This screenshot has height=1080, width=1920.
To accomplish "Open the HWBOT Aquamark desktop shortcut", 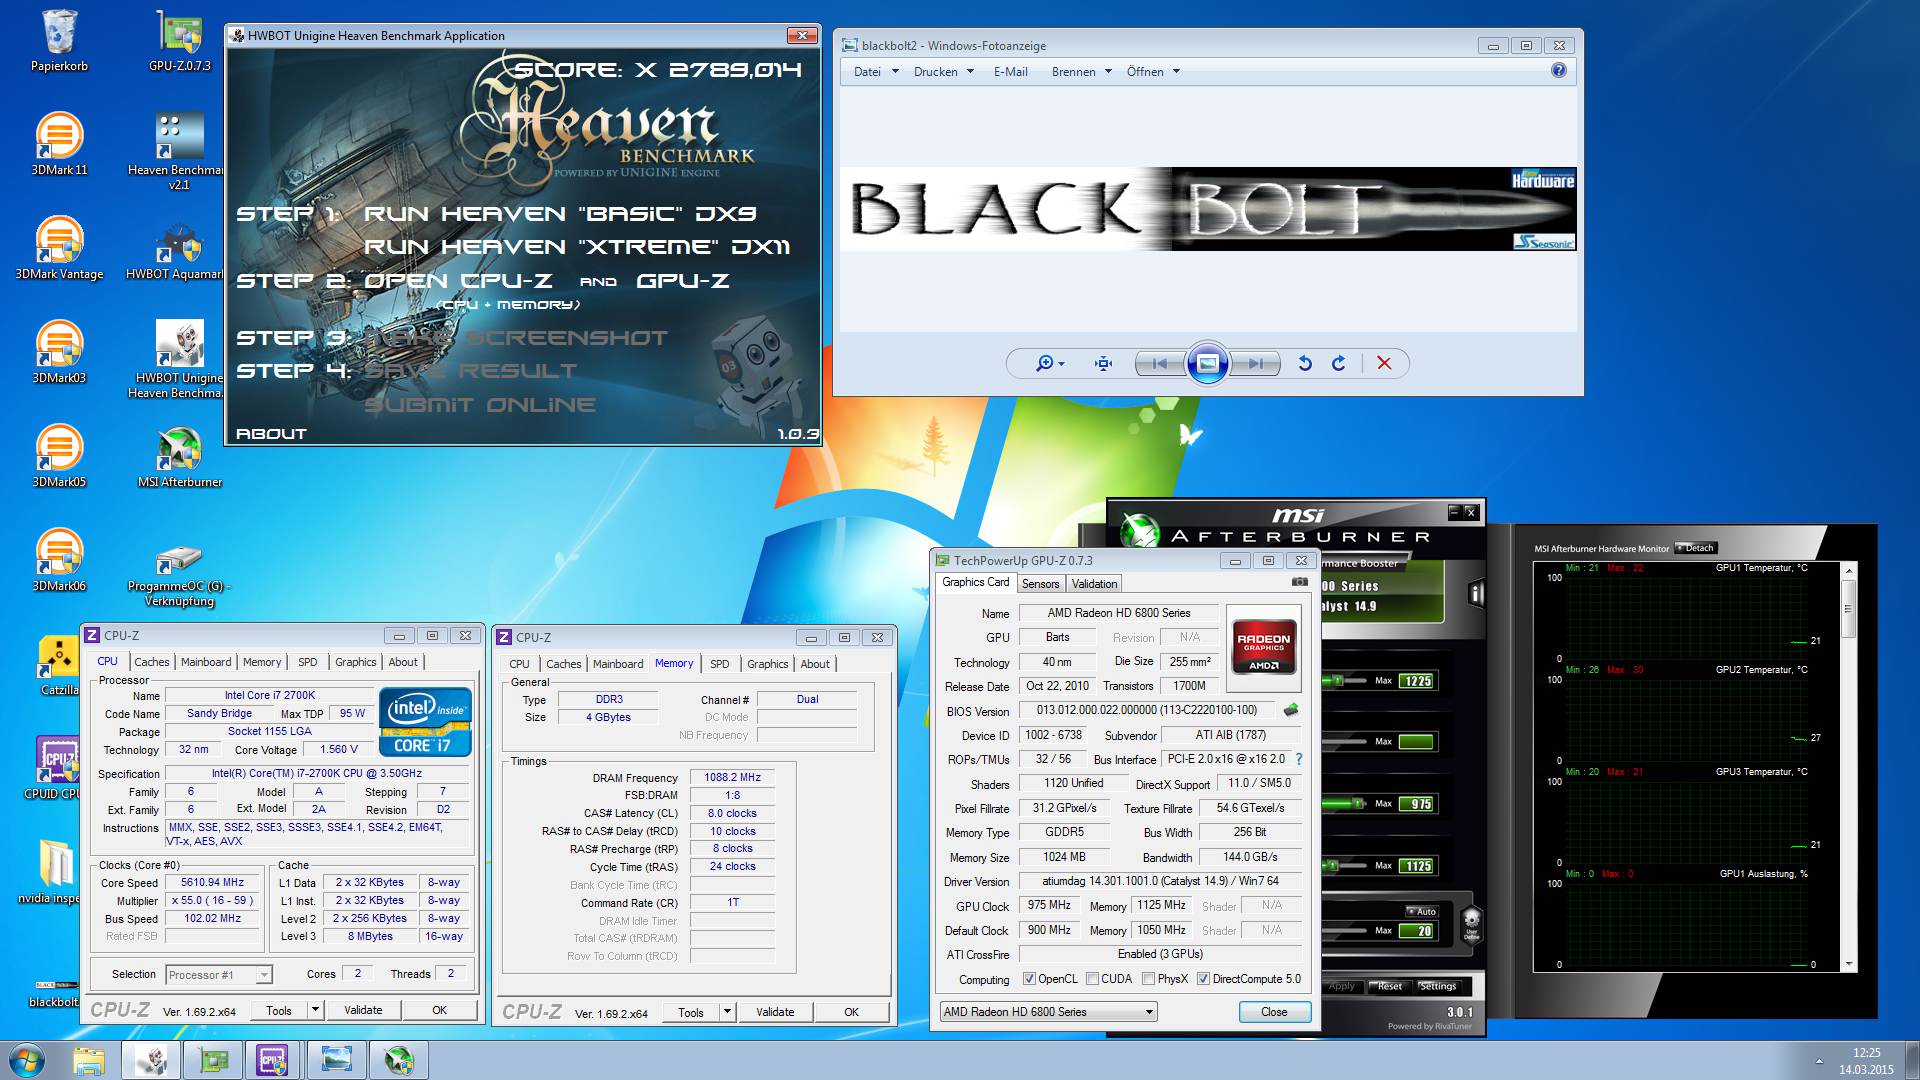I will click(177, 248).
